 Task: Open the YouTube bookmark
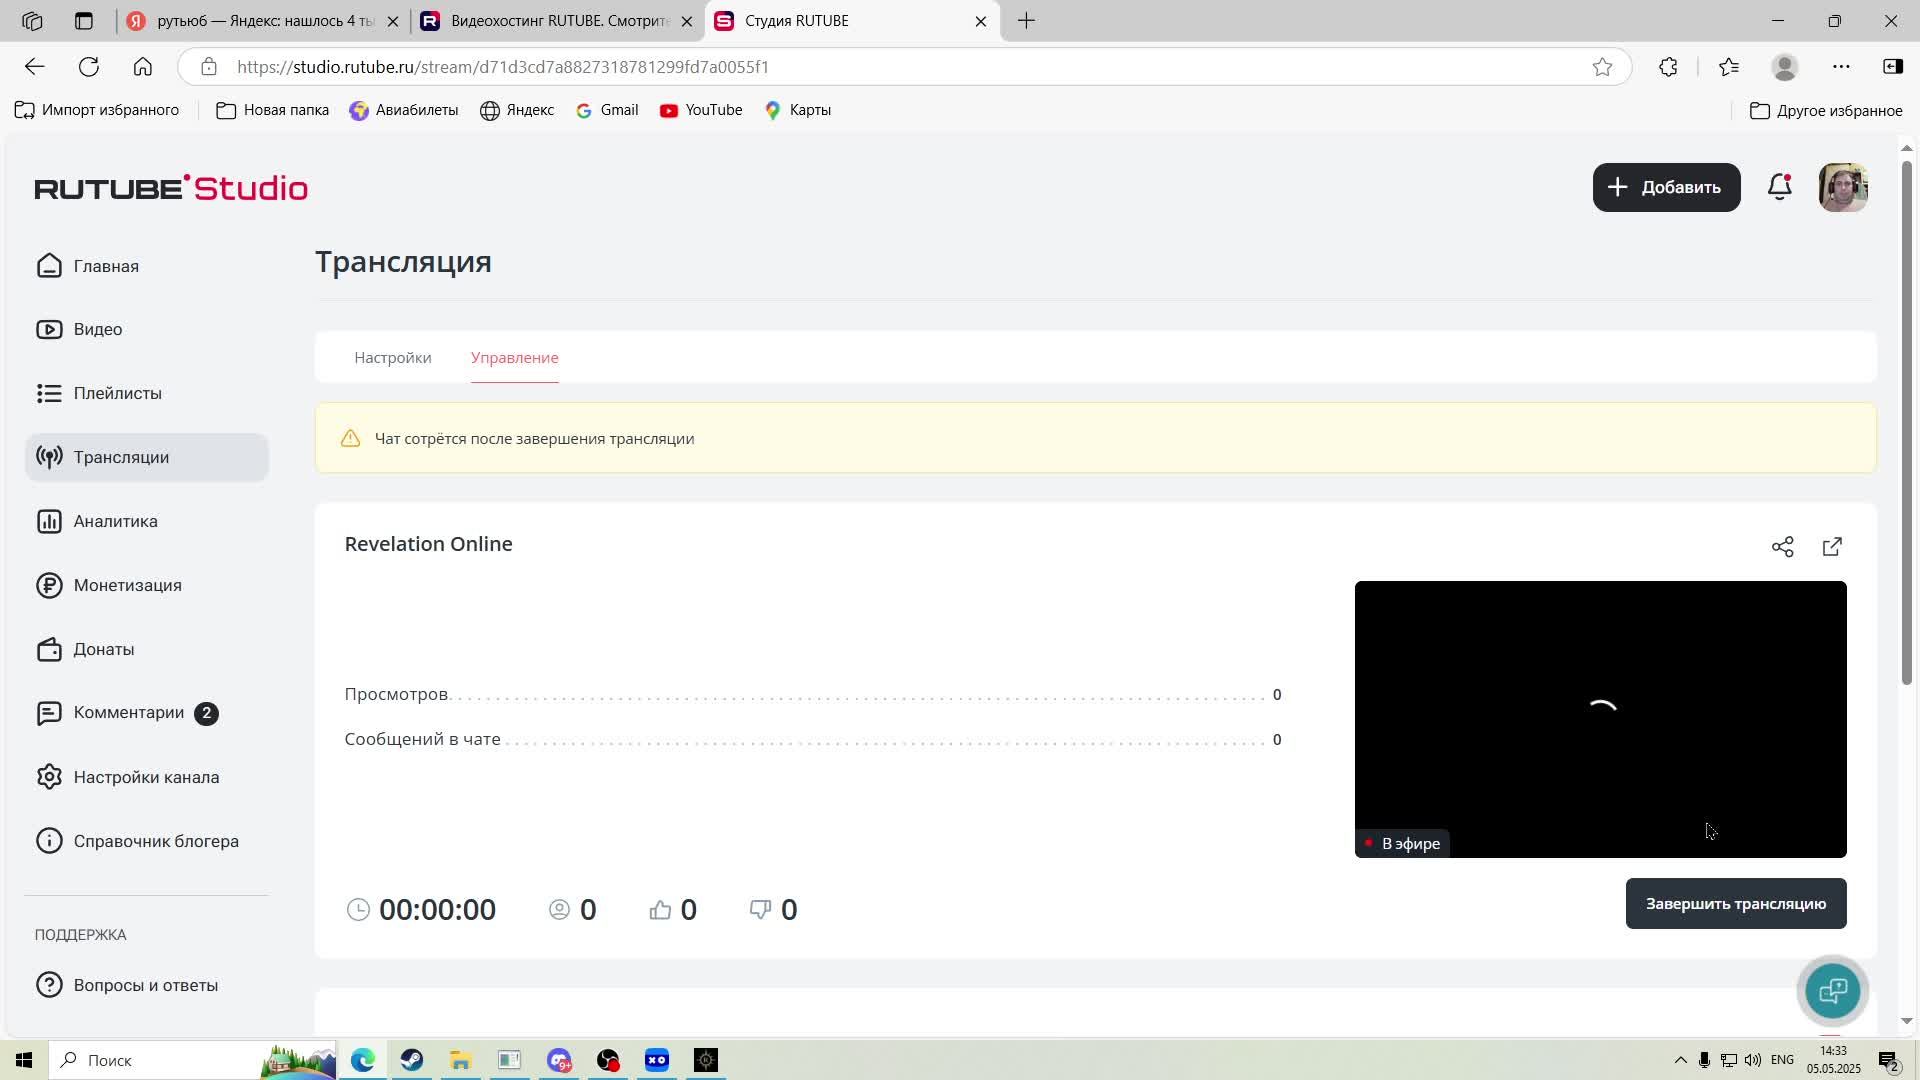(701, 110)
